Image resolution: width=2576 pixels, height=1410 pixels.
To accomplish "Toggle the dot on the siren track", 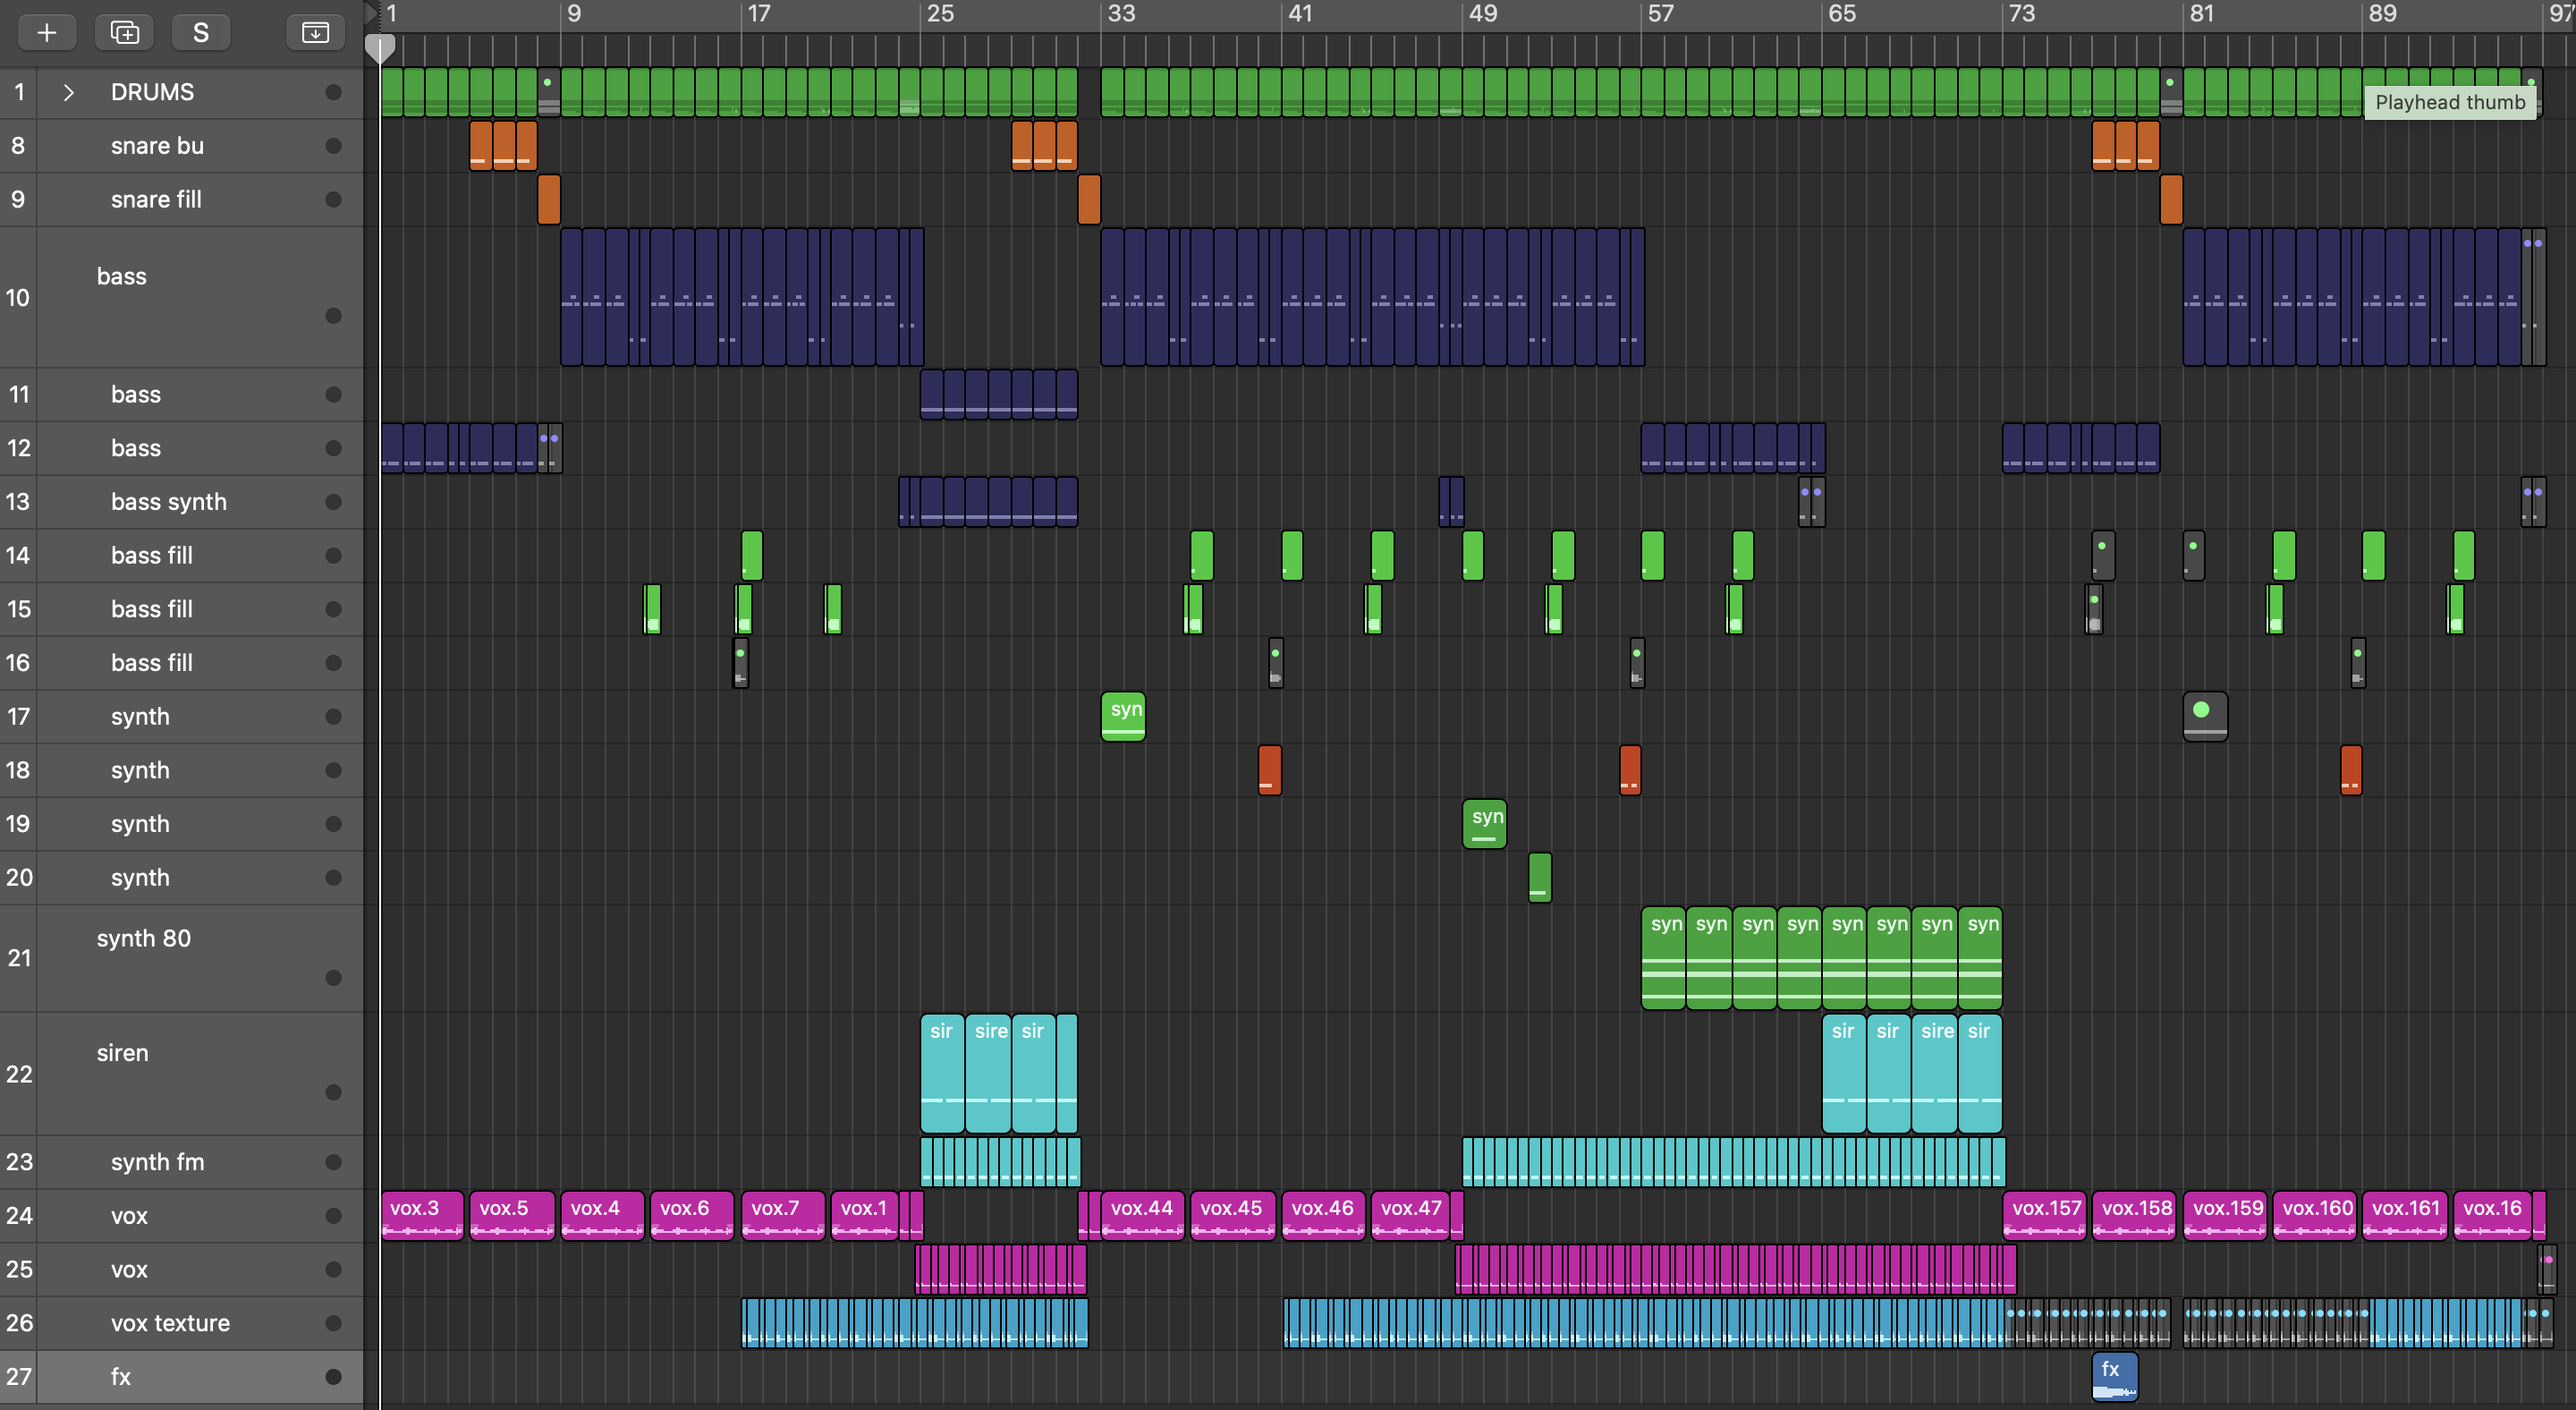I will [x=333, y=1092].
